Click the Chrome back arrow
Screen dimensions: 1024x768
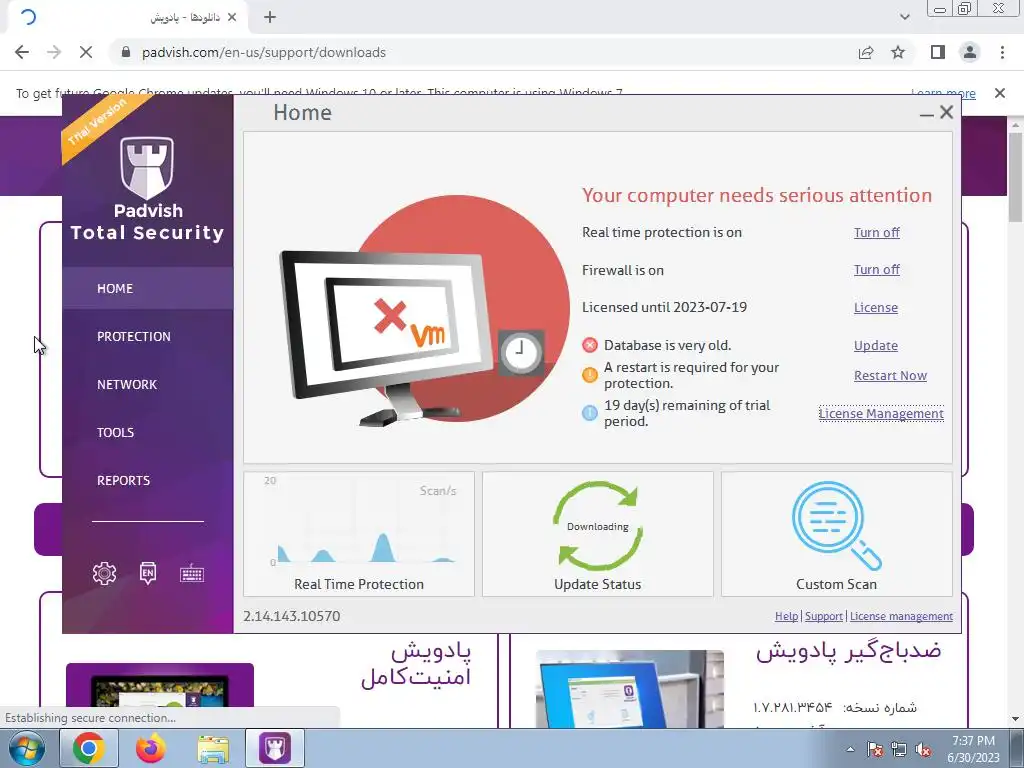coord(22,52)
